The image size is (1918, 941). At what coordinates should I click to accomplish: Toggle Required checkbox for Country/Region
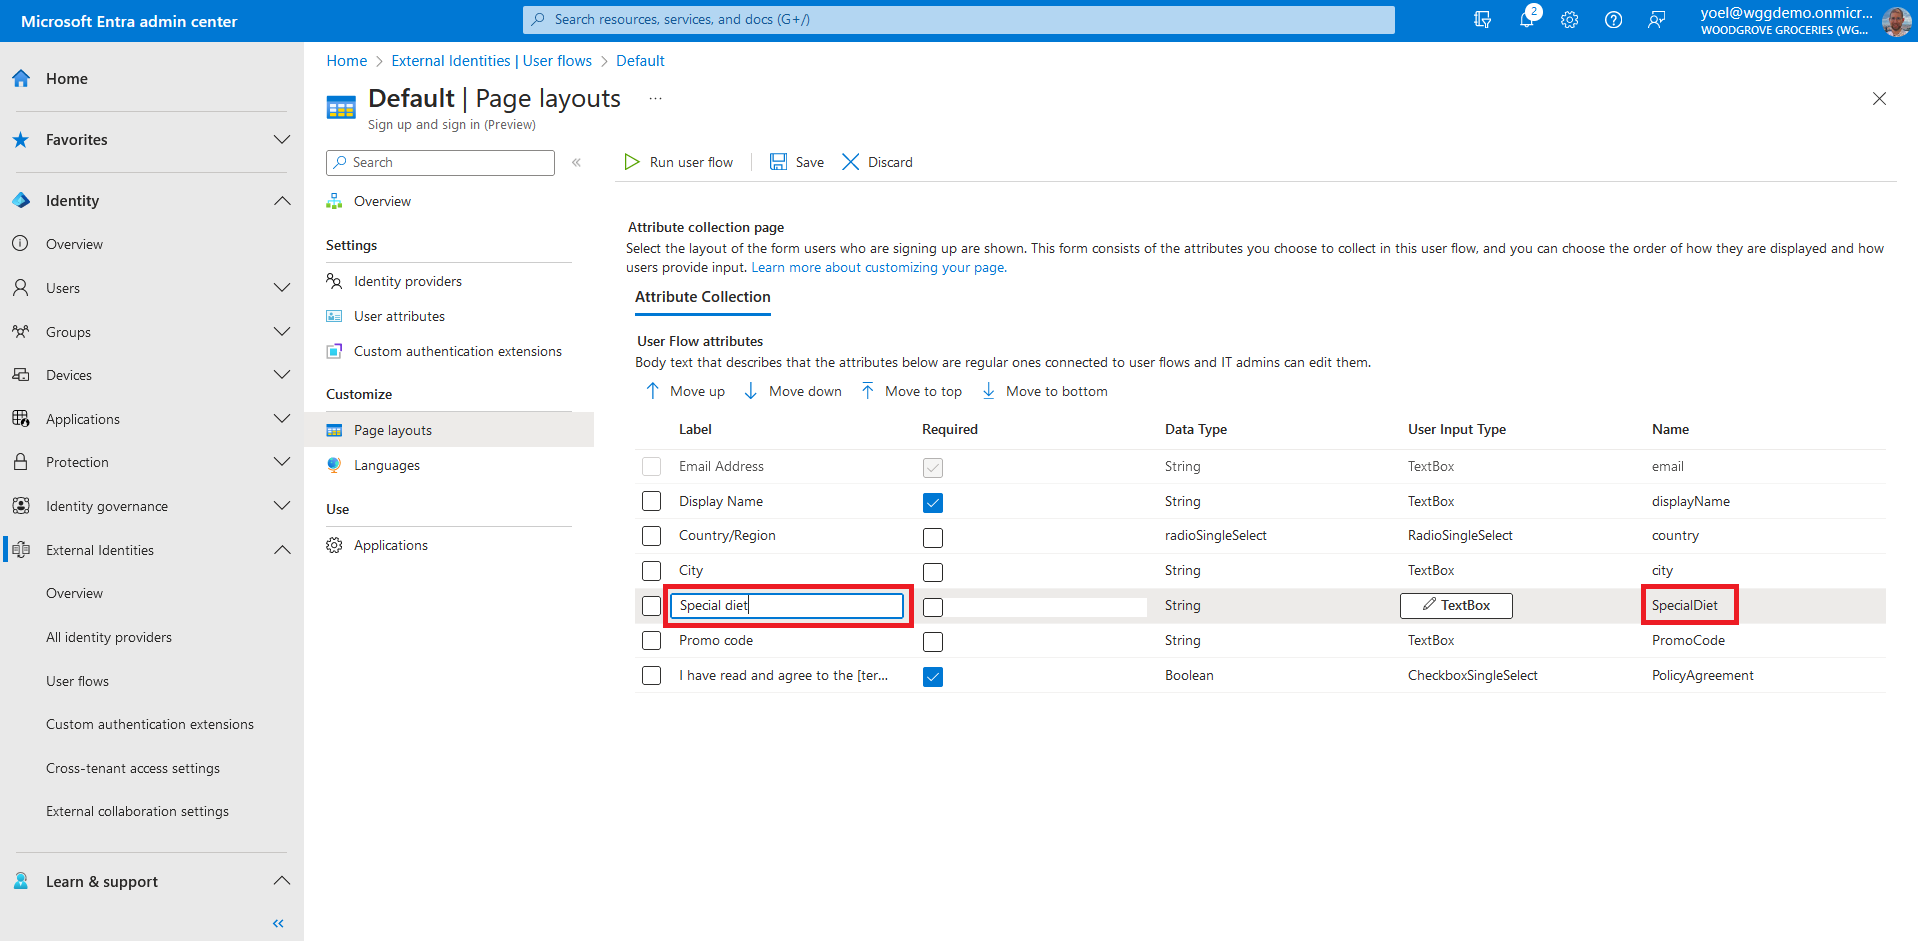932,538
